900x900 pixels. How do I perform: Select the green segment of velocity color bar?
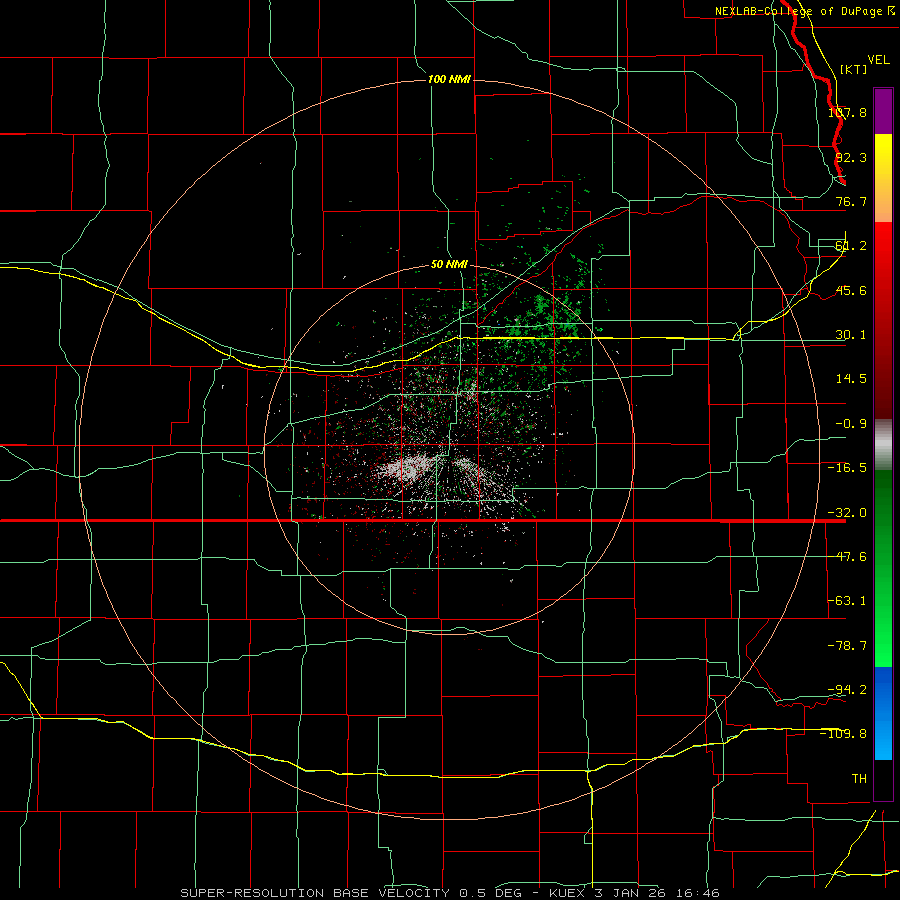click(x=883, y=568)
